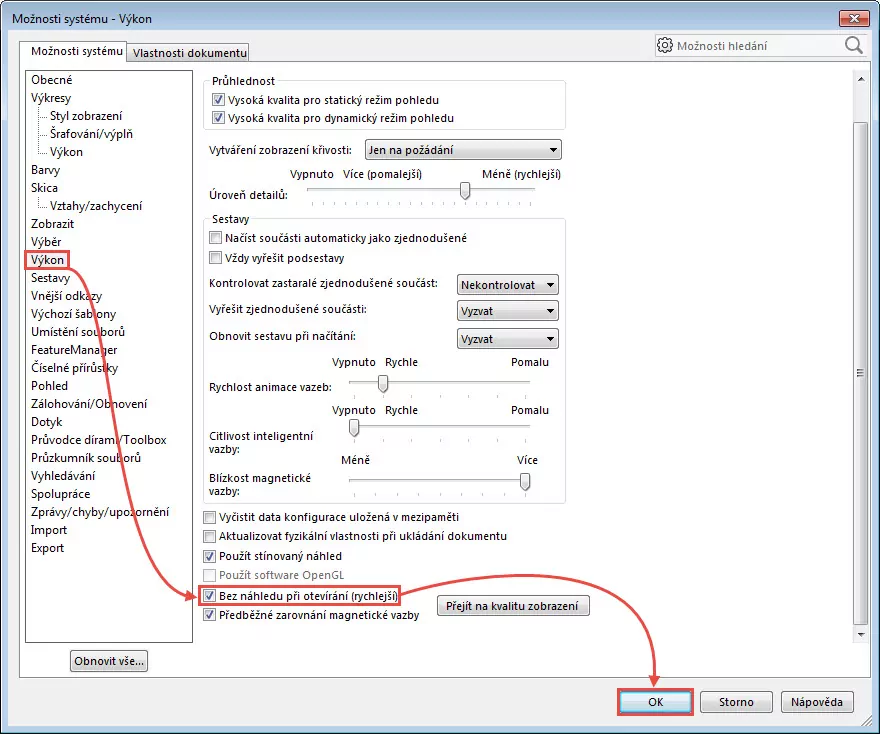Screen dimensions: 880x734
Task: Click Přejít na kvalitu zobrazení button
Action: pyautogui.click(x=513, y=606)
